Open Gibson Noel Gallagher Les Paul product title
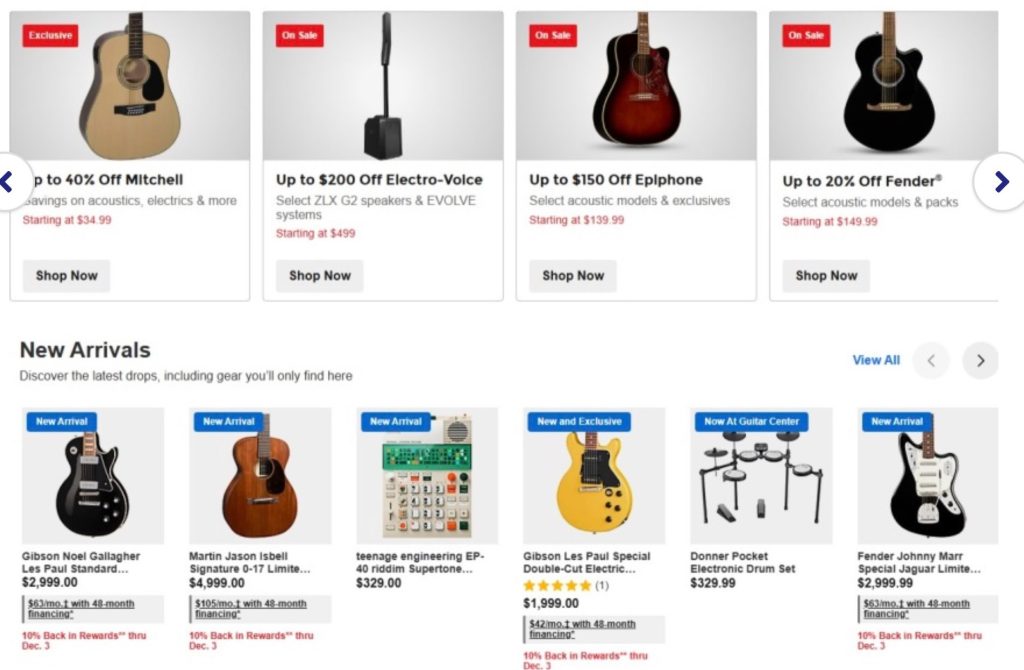 pos(81,562)
